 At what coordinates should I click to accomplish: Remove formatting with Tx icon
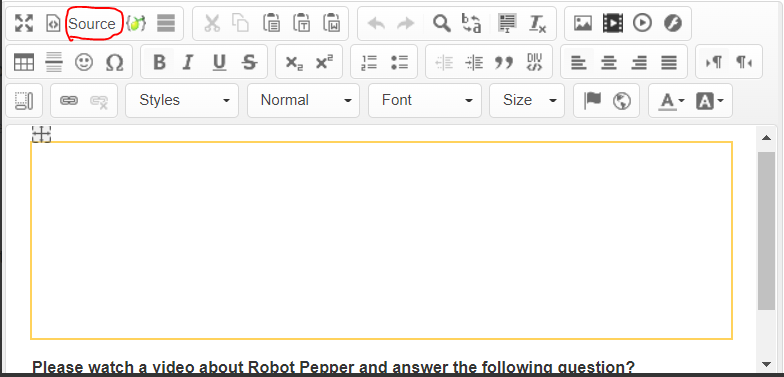pyautogui.click(x=538, y=23)
